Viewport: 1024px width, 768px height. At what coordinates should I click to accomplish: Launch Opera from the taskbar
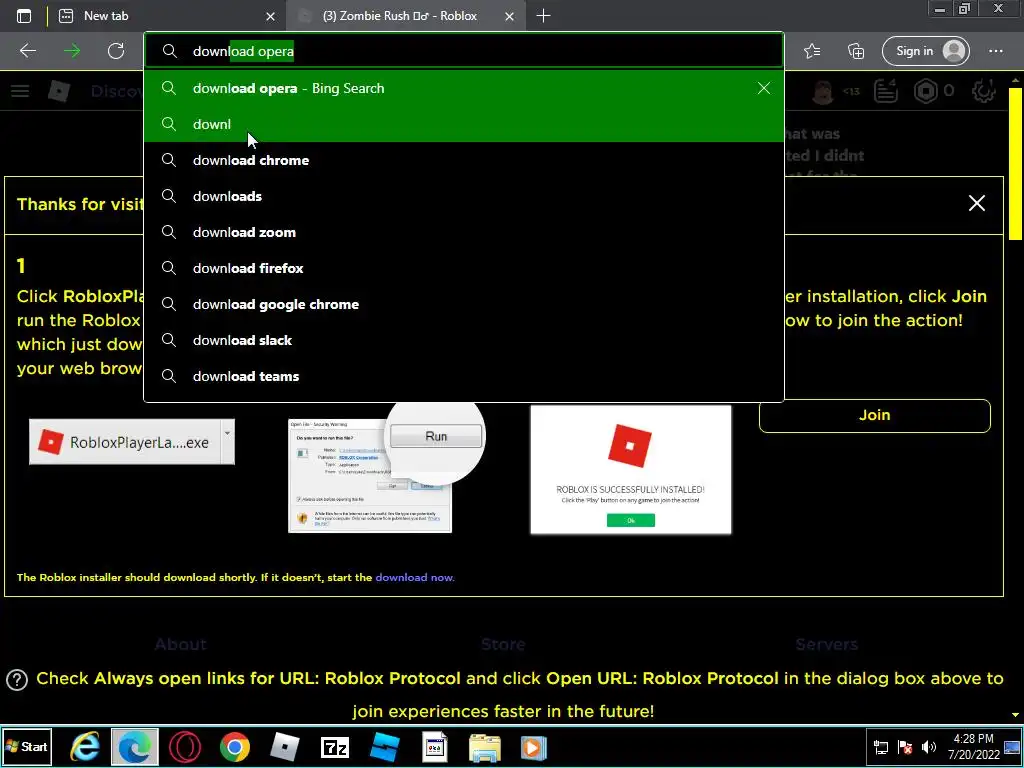(185, 747)
